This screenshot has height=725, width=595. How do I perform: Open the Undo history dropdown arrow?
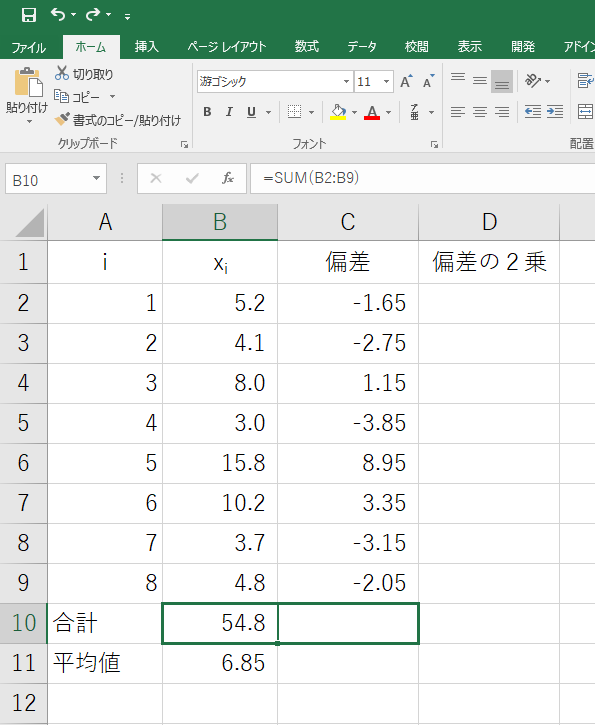(x=74, y=15)
